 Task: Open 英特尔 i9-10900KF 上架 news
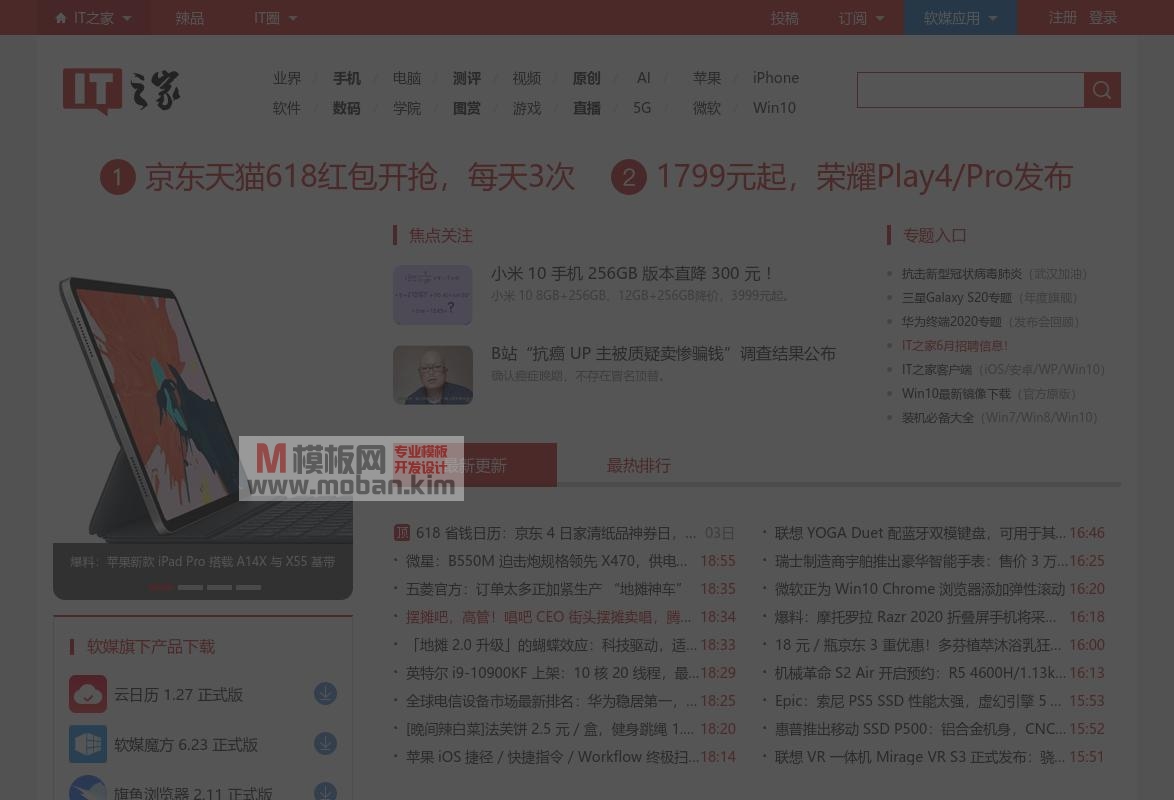(x=553, y=673)
